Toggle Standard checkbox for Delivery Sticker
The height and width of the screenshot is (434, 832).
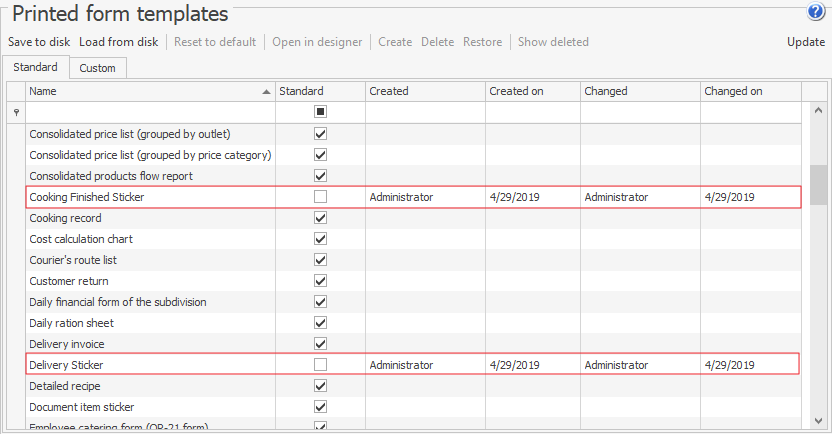321,365
